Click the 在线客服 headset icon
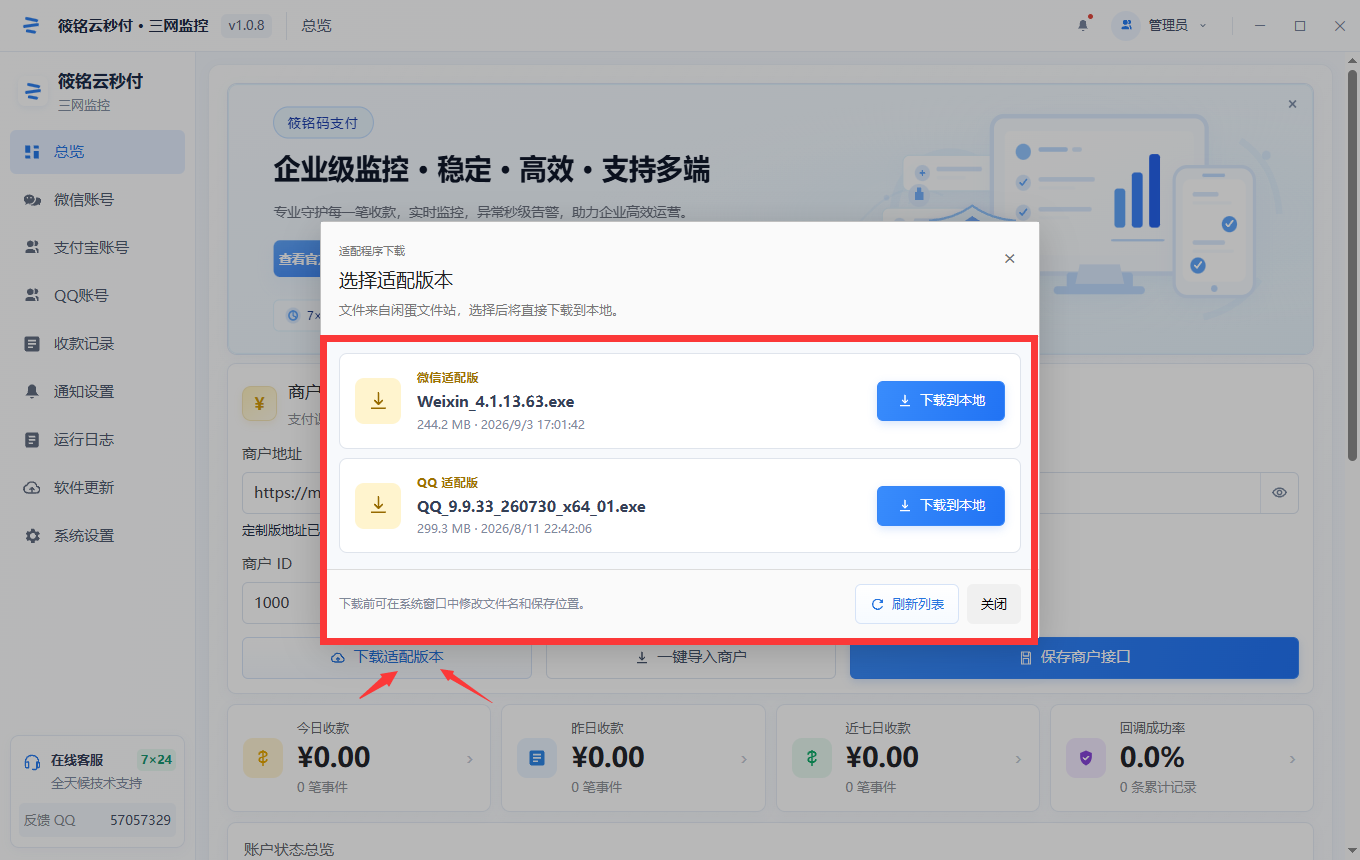 (32, 762)
